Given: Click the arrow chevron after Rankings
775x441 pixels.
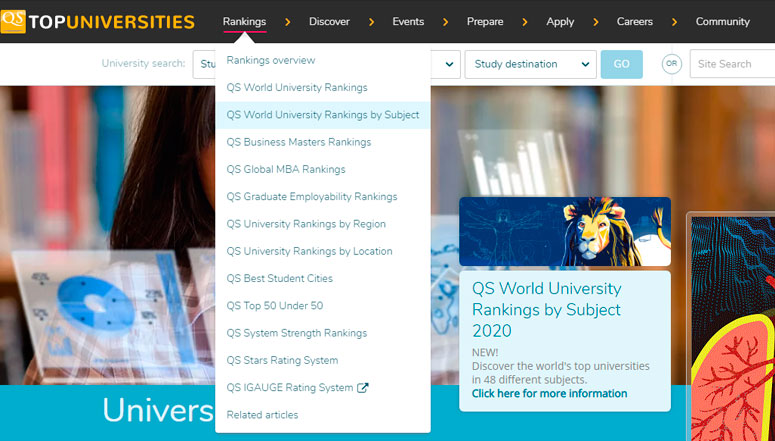Looking at the screenshot, I should coord(288,22).
